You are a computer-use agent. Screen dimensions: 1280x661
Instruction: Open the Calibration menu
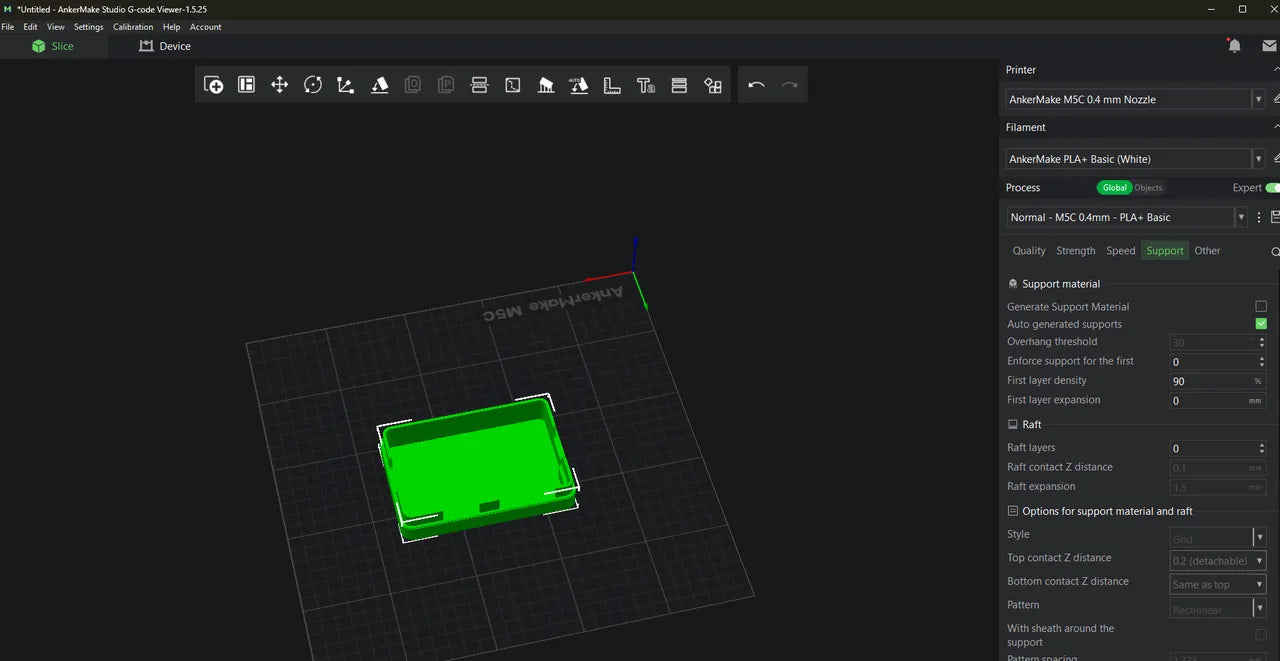pos(132,27)
